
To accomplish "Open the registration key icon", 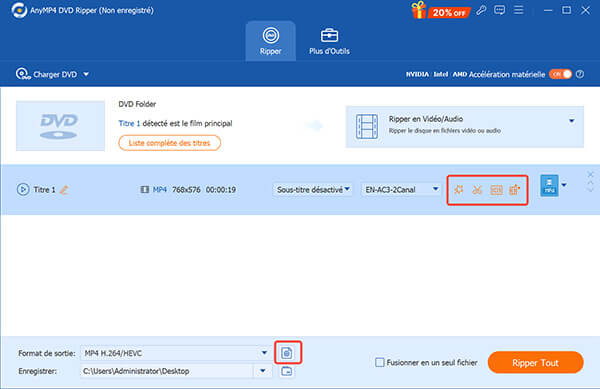I will pyautogui.click(x=481, y=10).
